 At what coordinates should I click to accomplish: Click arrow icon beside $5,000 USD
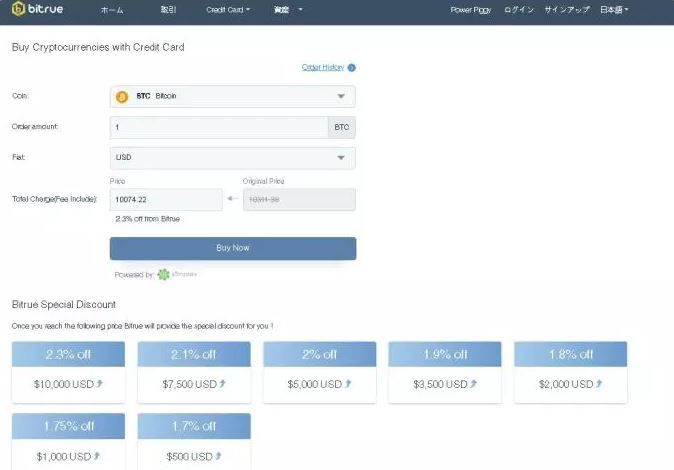coord(348,384)
